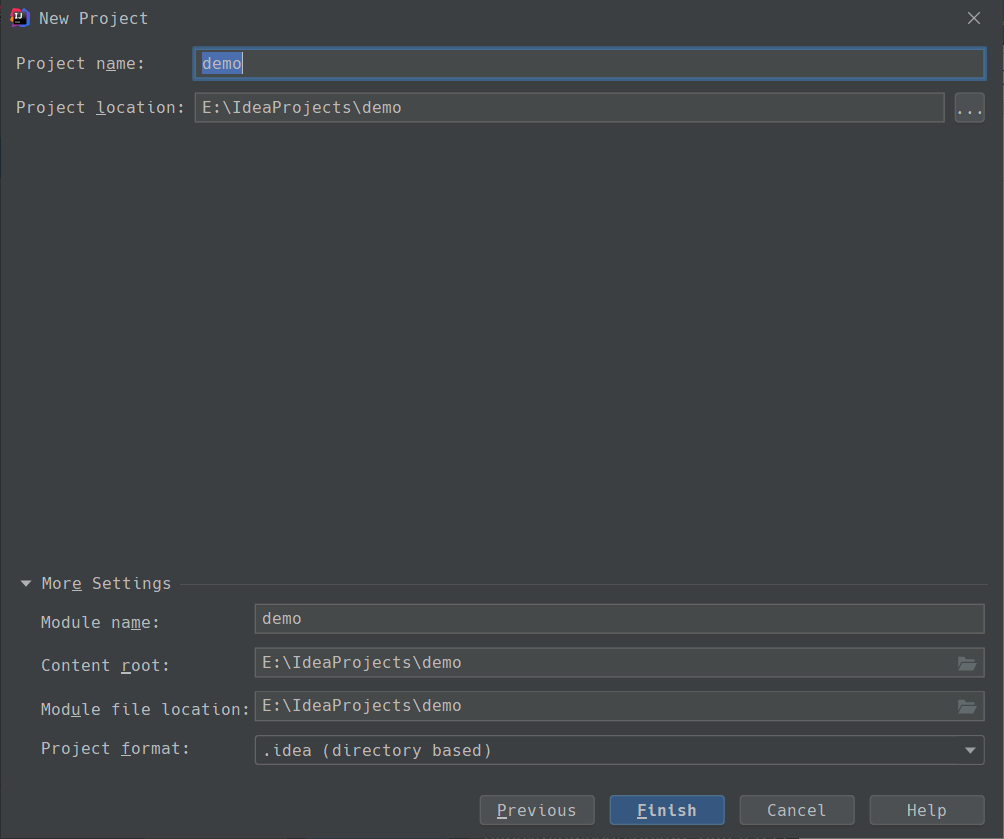Open folder chooser for Module file location
Screen dimensions: 1004x839
click(966, 707)
